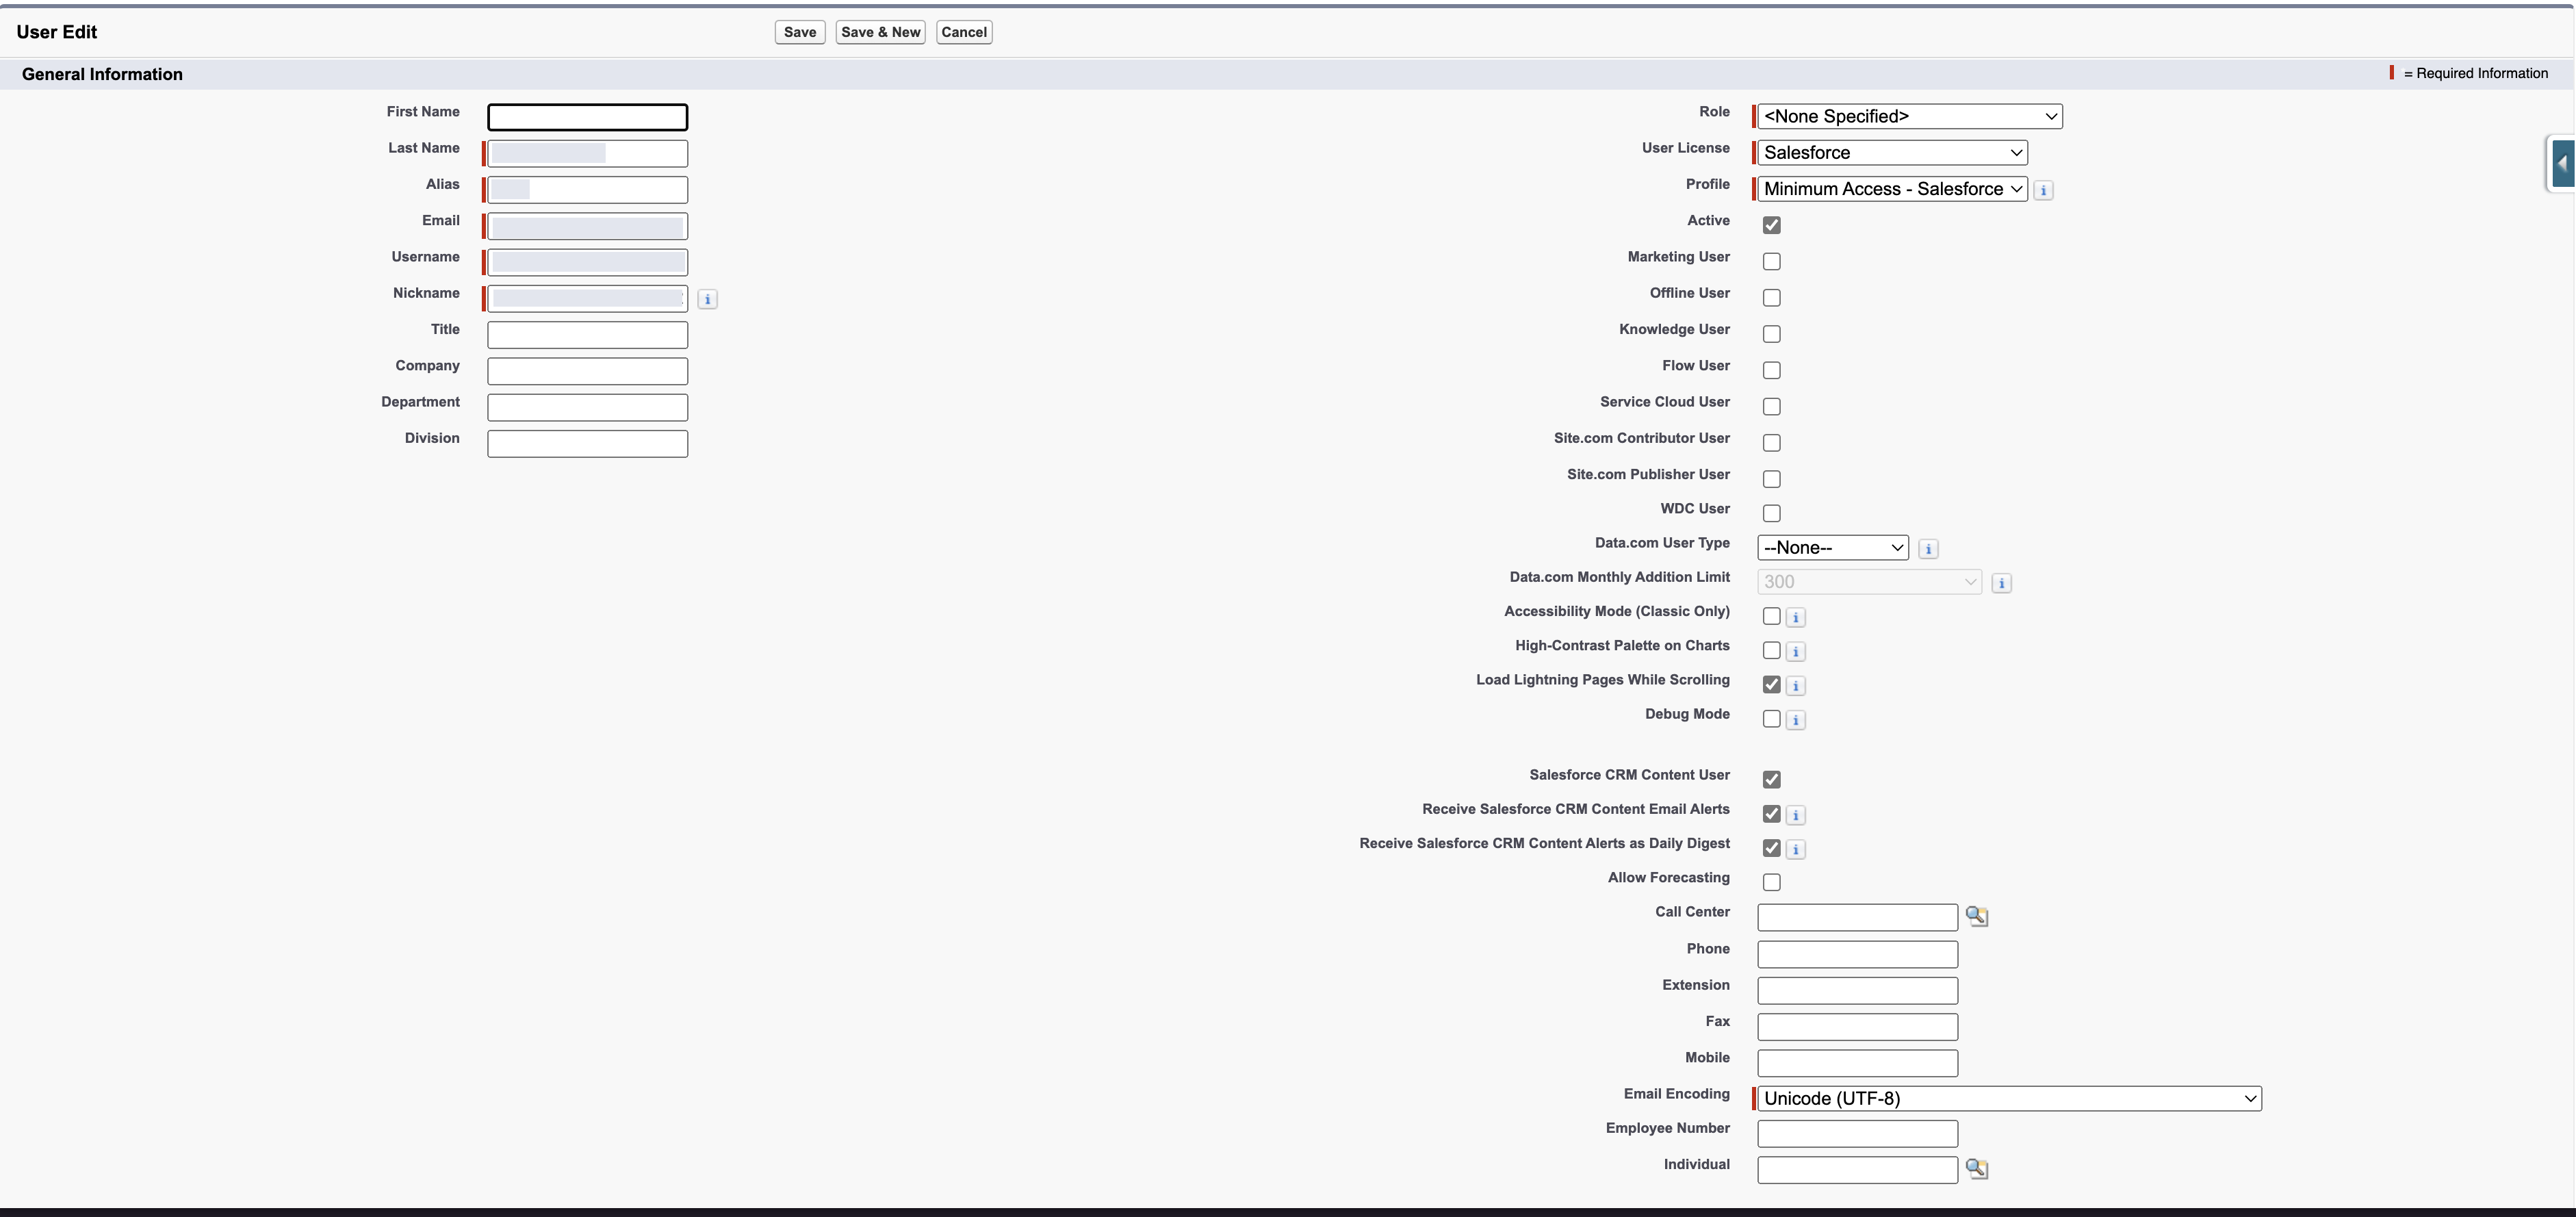Click the info icon next to Nickname
Image resolution: width=2576 pixels, height=1217 pixels.
coord(707,299)
